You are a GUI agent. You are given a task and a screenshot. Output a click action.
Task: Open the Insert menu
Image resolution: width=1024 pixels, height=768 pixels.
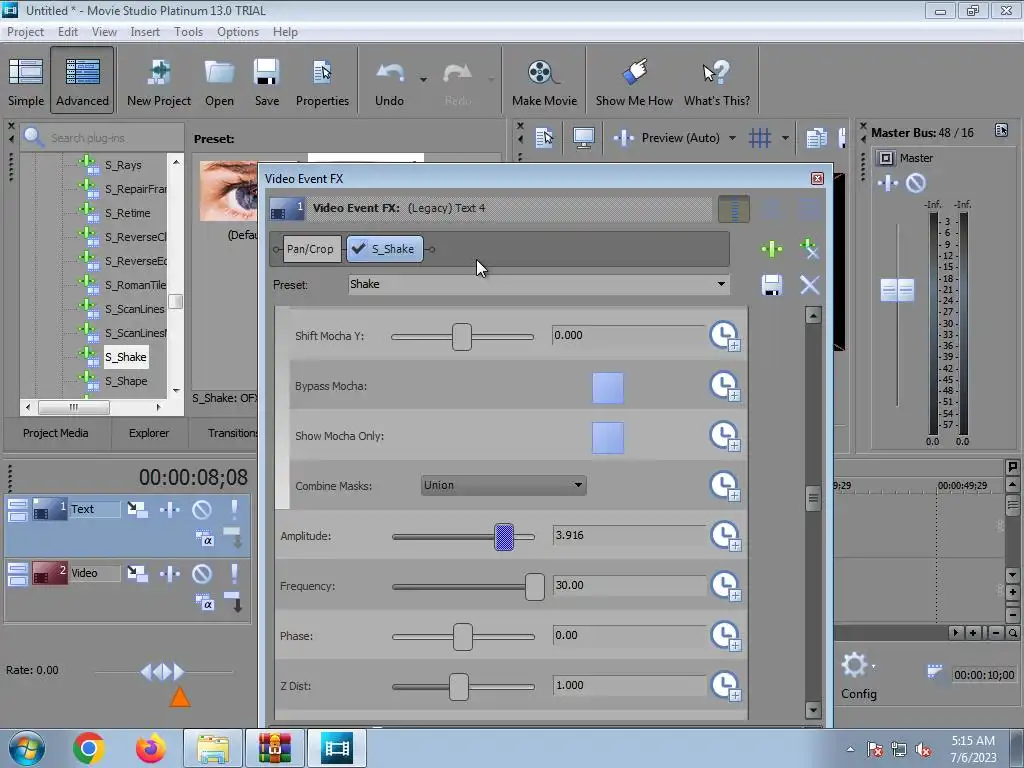[x=145, y=32]
